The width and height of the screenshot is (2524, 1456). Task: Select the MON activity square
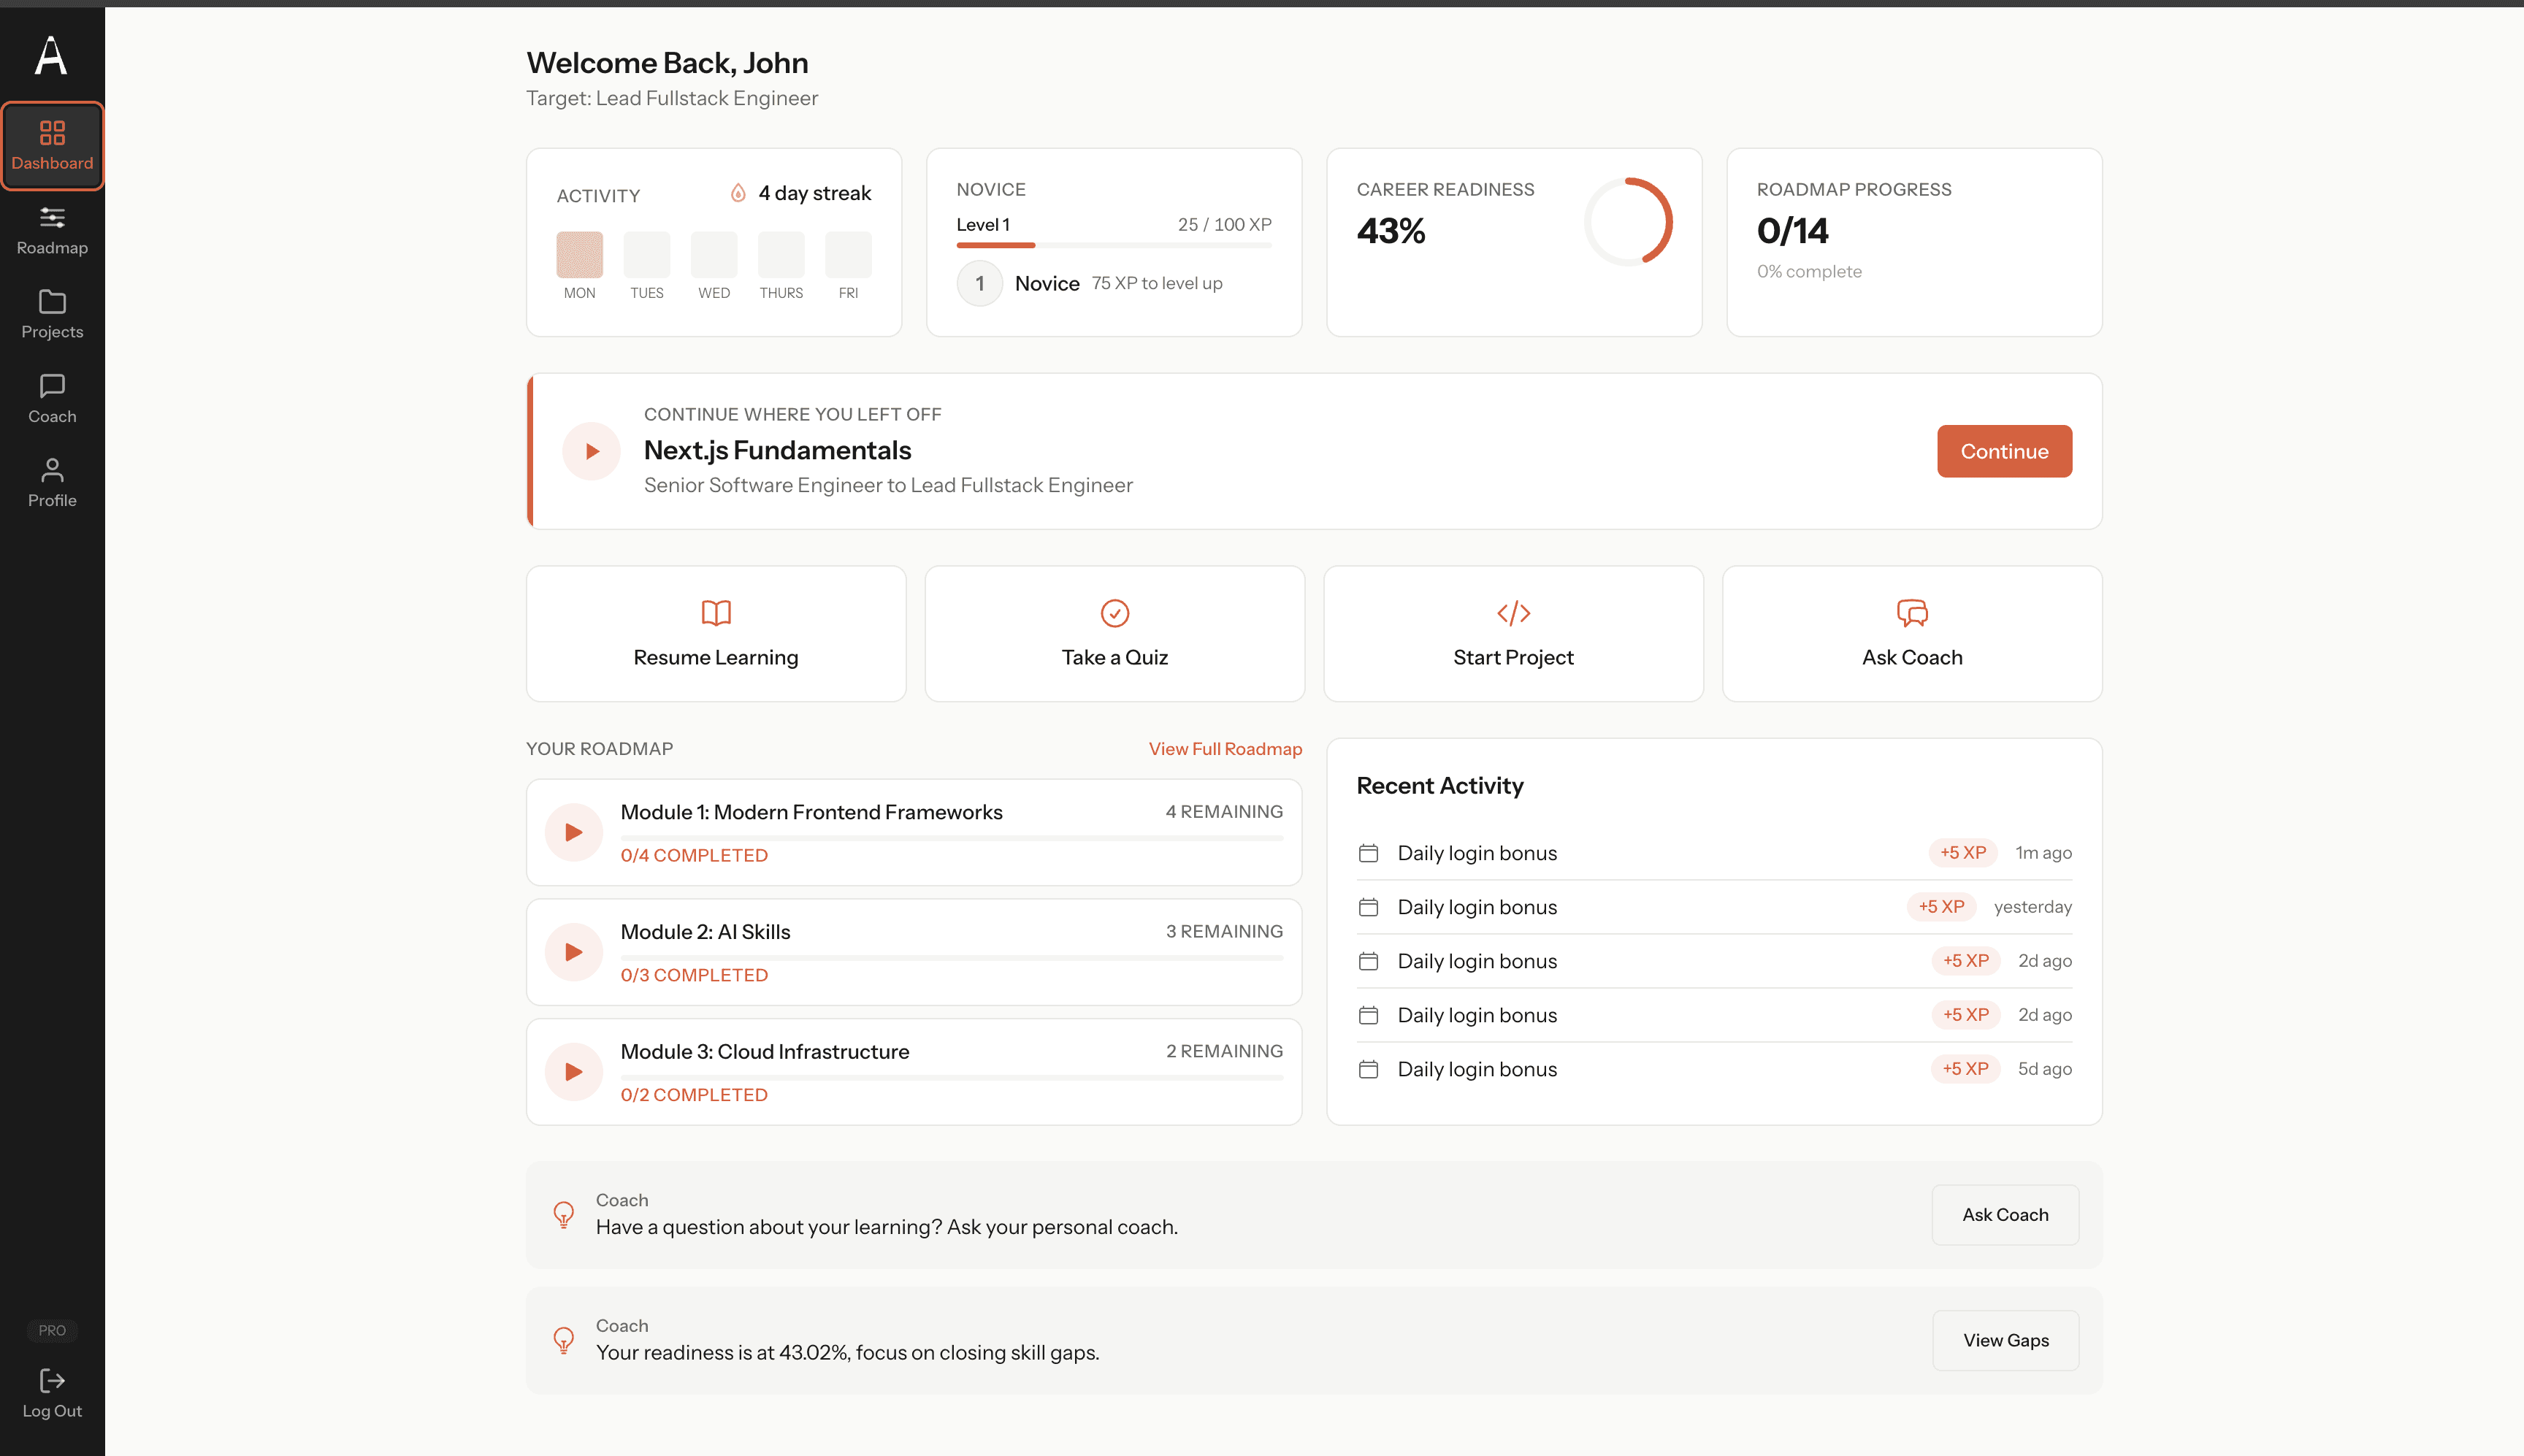(x=580, y=255)
